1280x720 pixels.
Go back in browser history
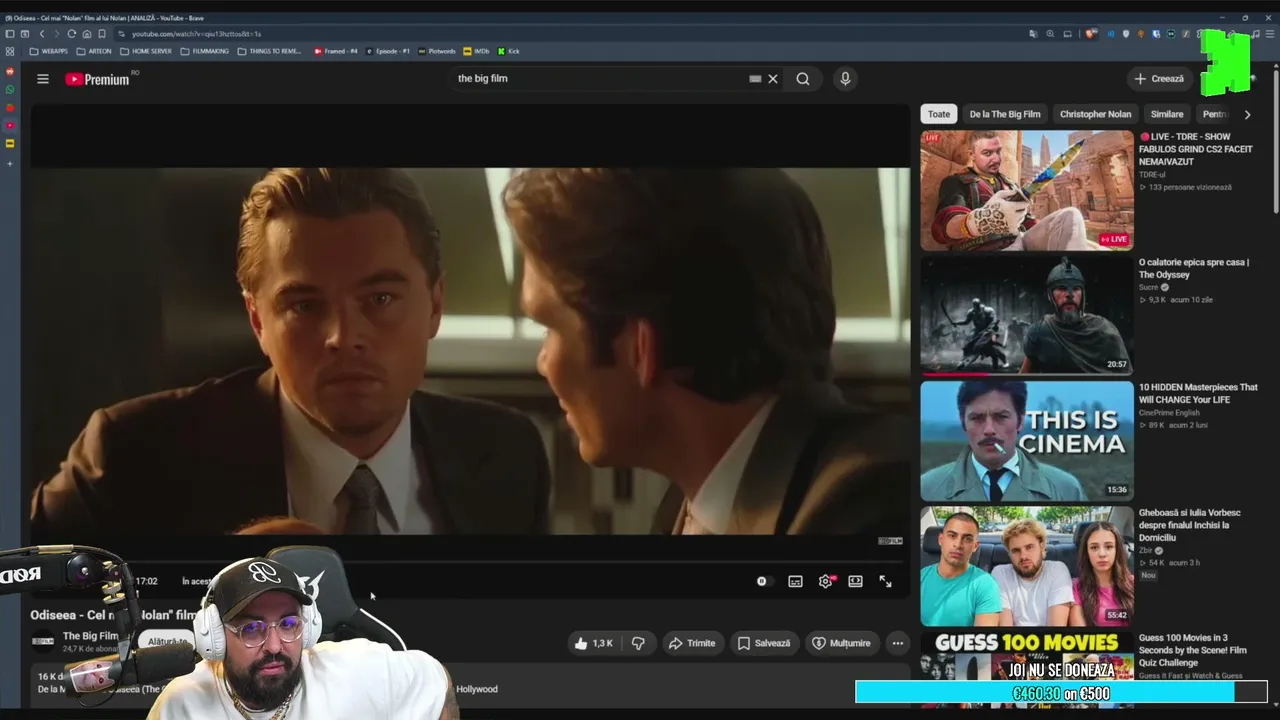(x=41, y=34)
